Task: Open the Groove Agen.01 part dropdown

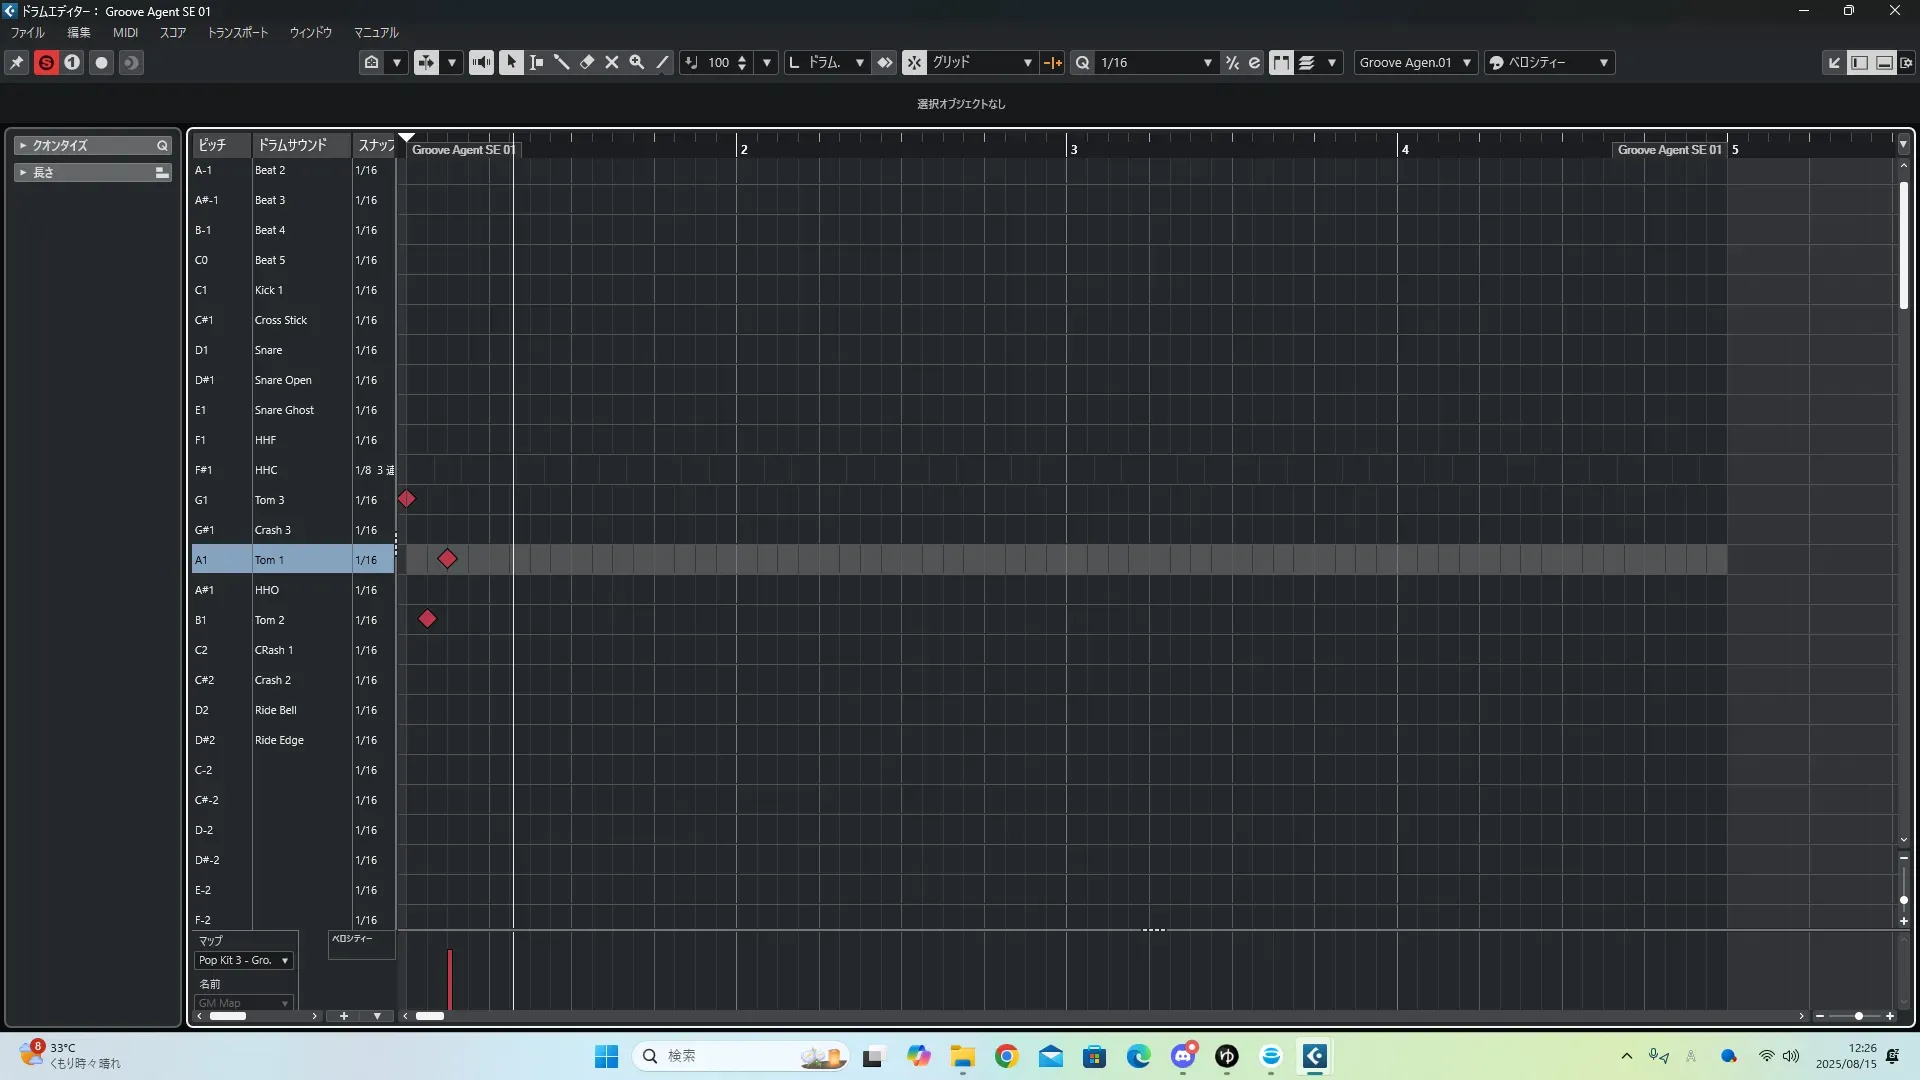Action: [x=1415, y=62]
